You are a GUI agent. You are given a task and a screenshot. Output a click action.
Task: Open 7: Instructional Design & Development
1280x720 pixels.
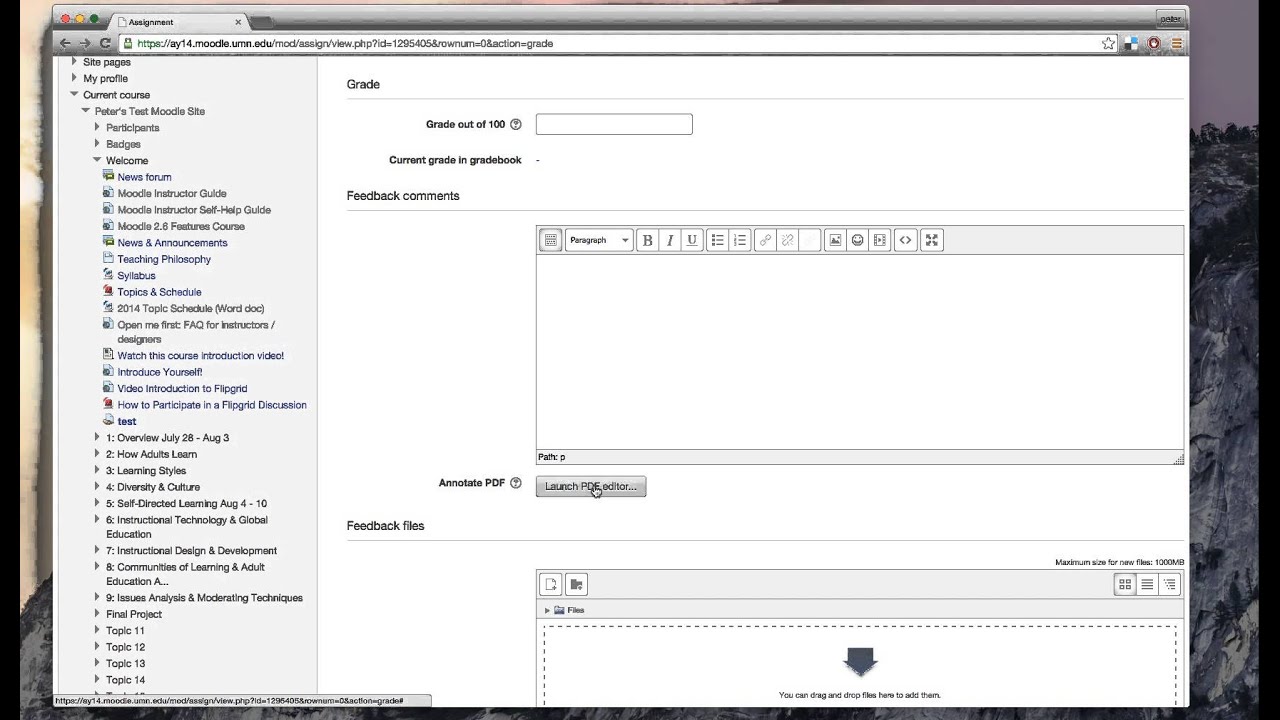pyautogui.click(x=192, y=551)
